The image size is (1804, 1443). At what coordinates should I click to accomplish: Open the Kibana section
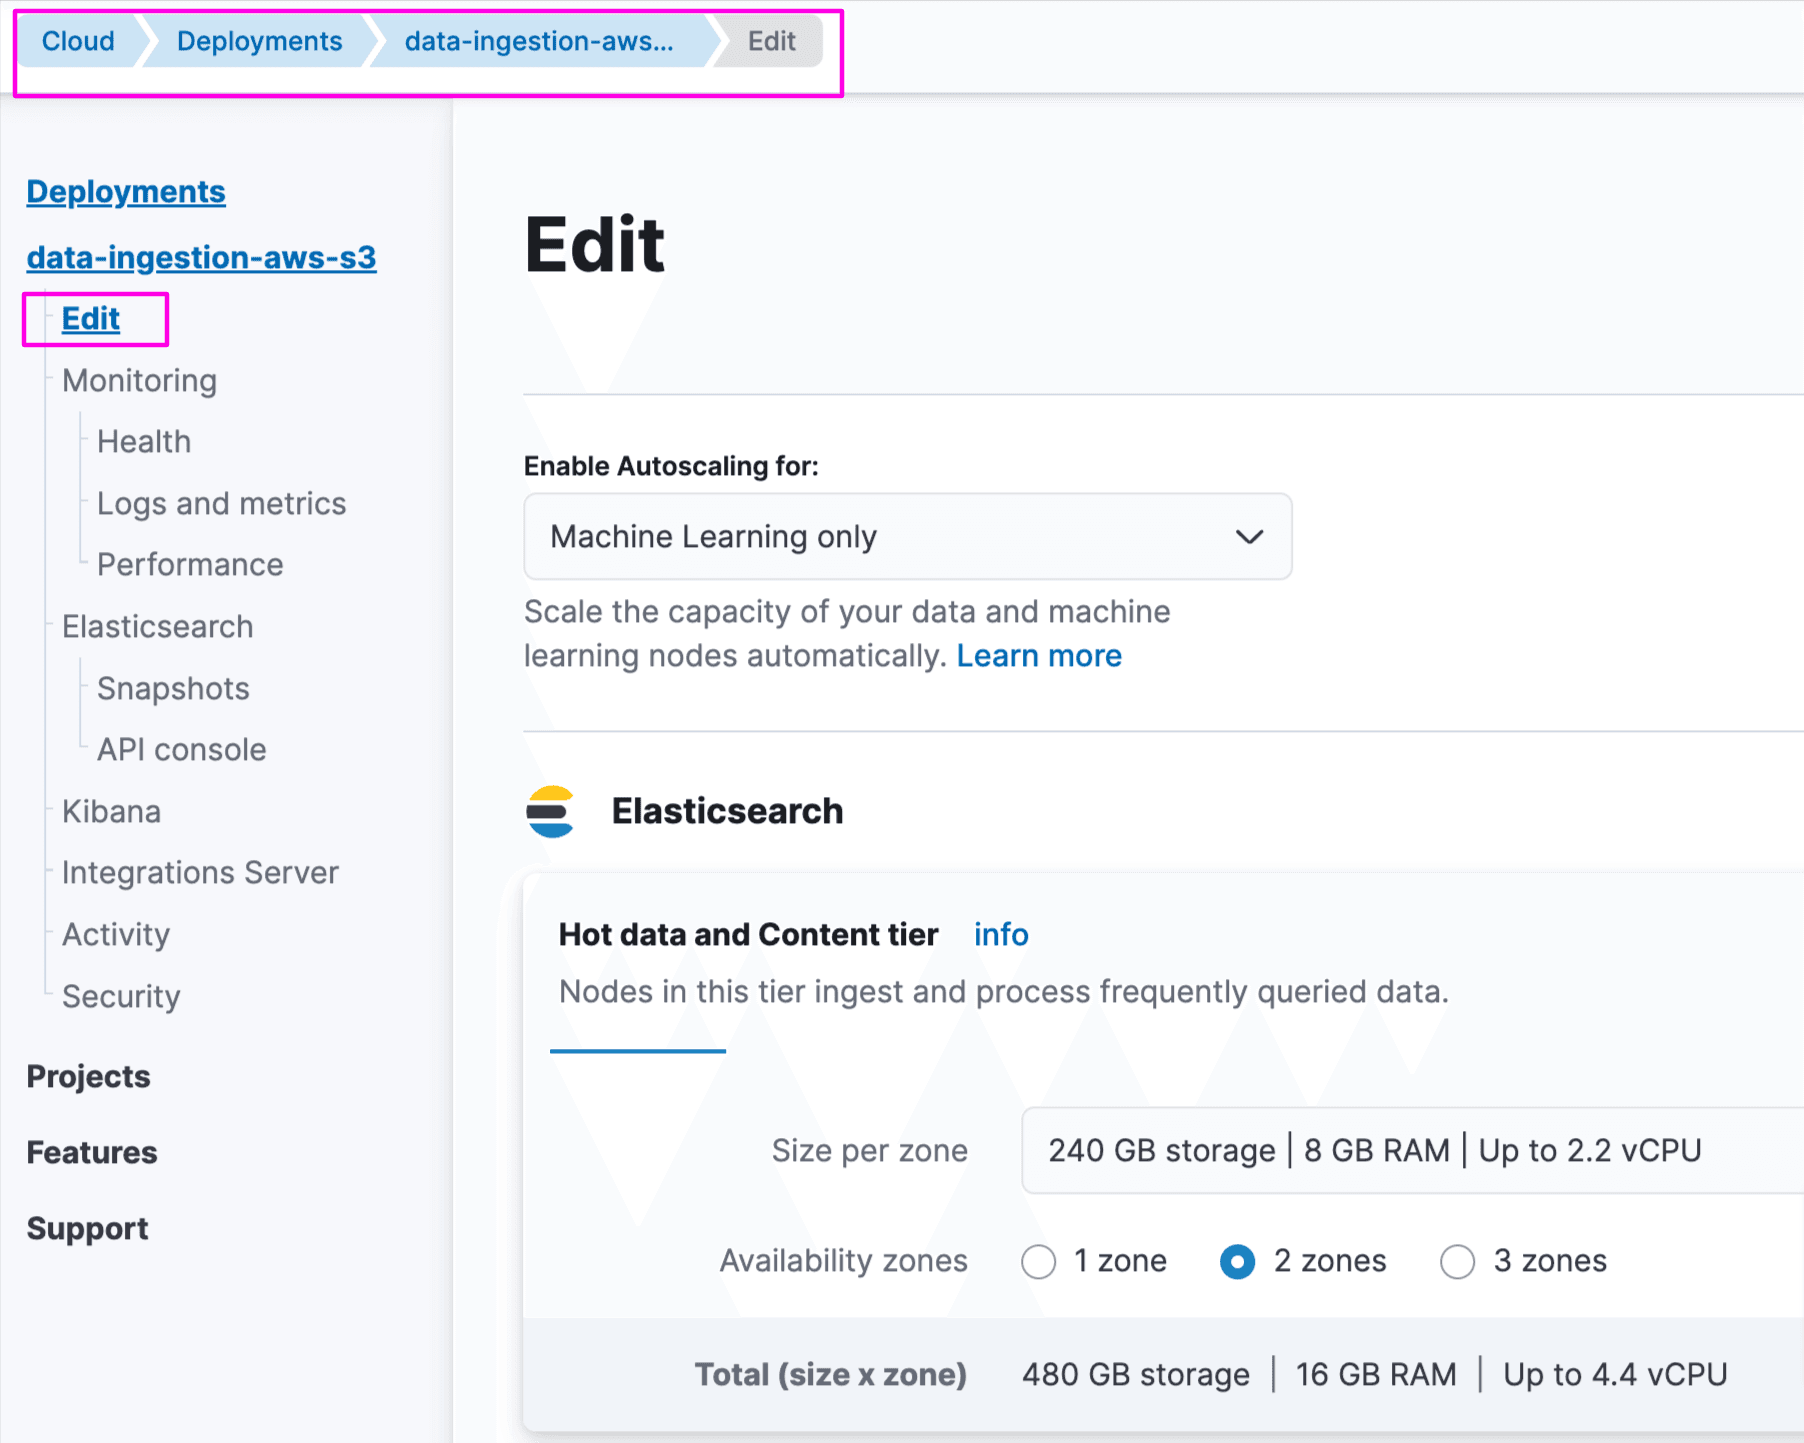pyautogui.click(x=110, y=811)
